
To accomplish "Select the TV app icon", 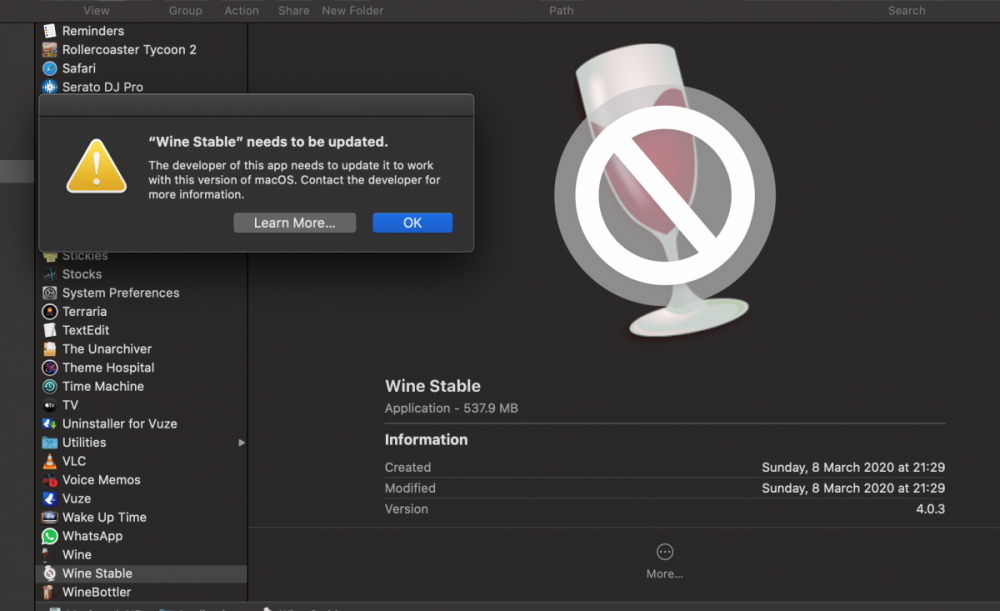I will pyautogui.click(x=51, y=405).
